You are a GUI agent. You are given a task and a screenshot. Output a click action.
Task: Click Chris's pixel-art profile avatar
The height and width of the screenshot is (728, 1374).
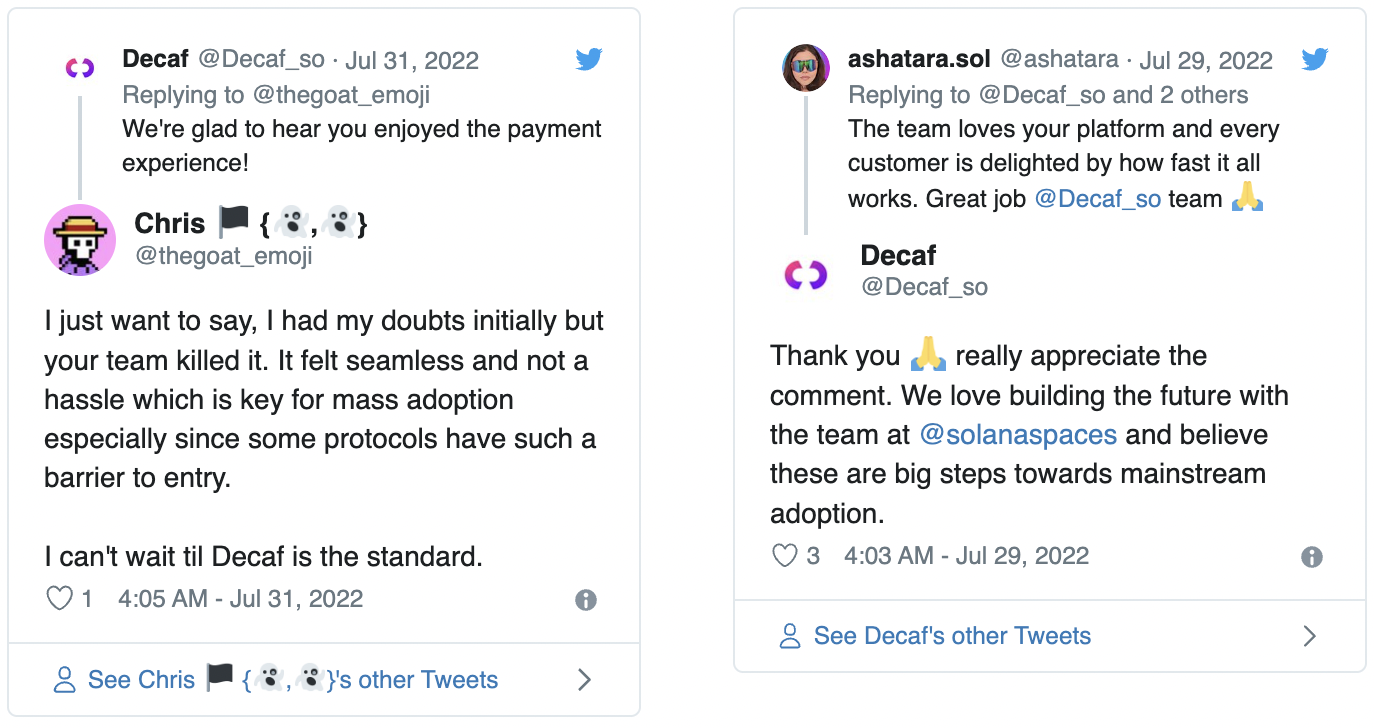click(80, 240)
